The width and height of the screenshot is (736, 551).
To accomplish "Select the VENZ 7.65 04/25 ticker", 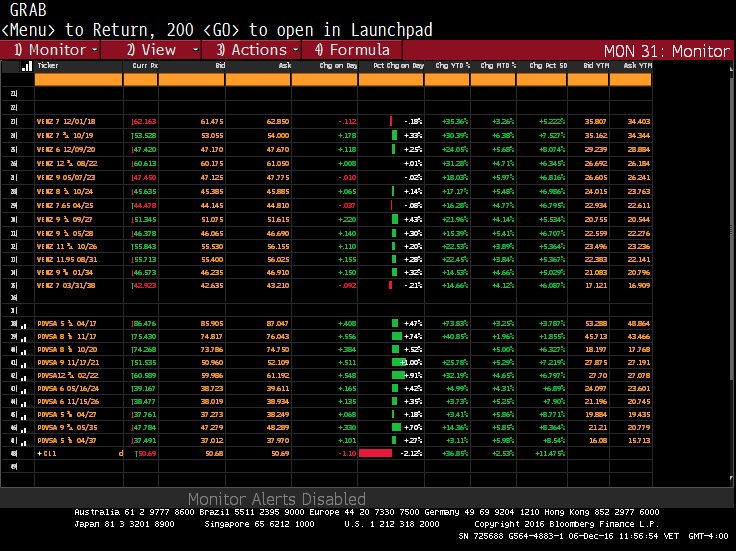I will click(65, 206).
